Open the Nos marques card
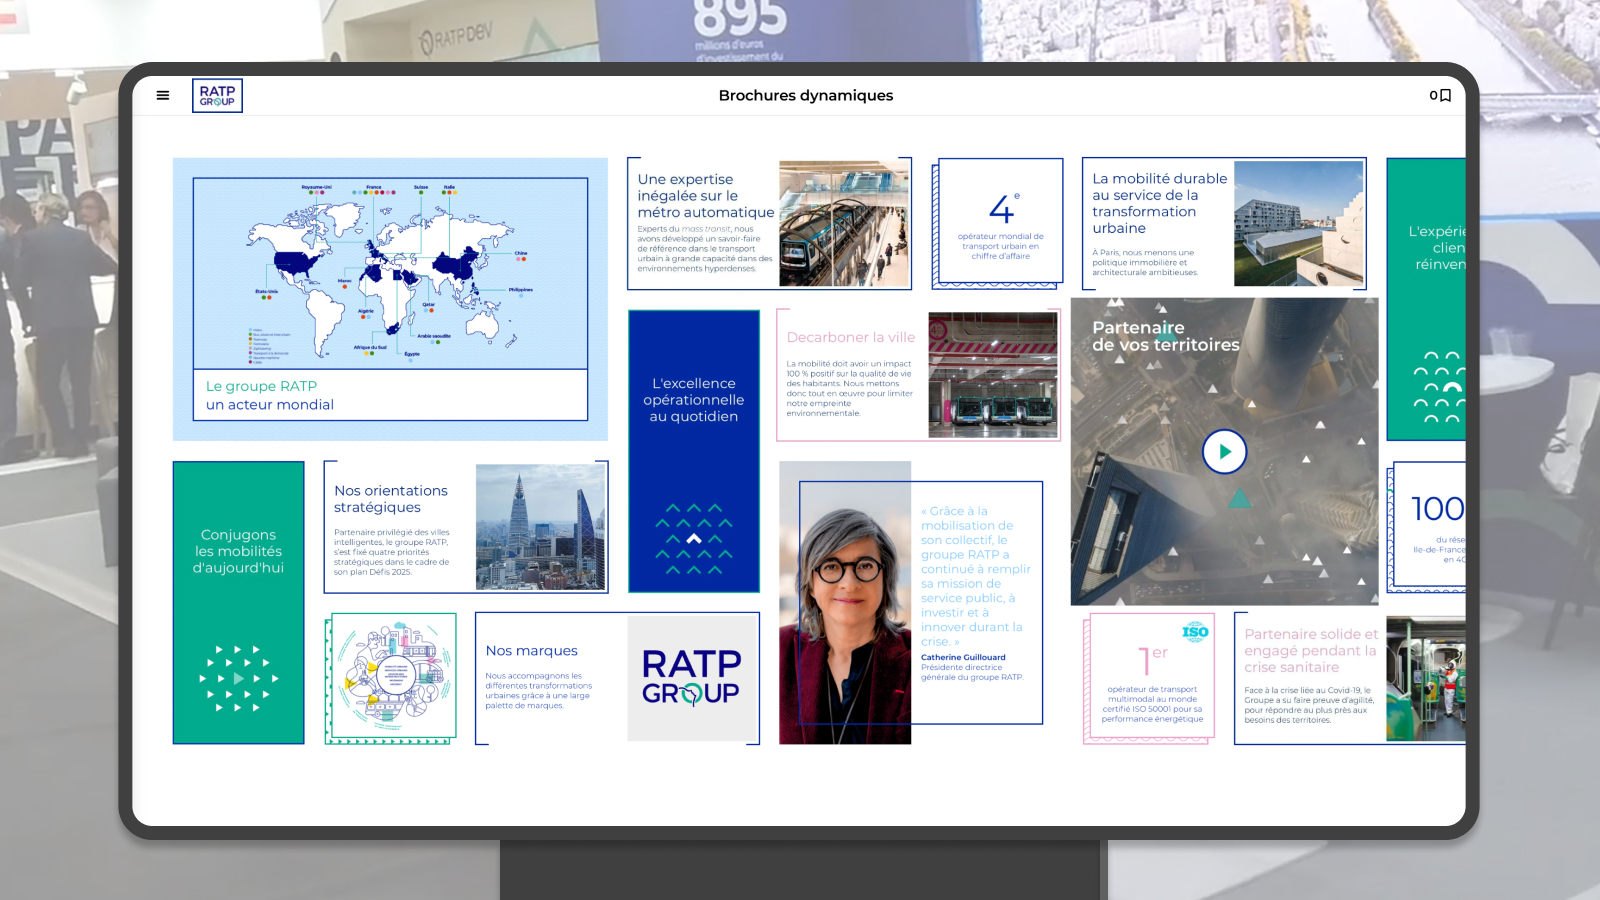 [617, 678]
